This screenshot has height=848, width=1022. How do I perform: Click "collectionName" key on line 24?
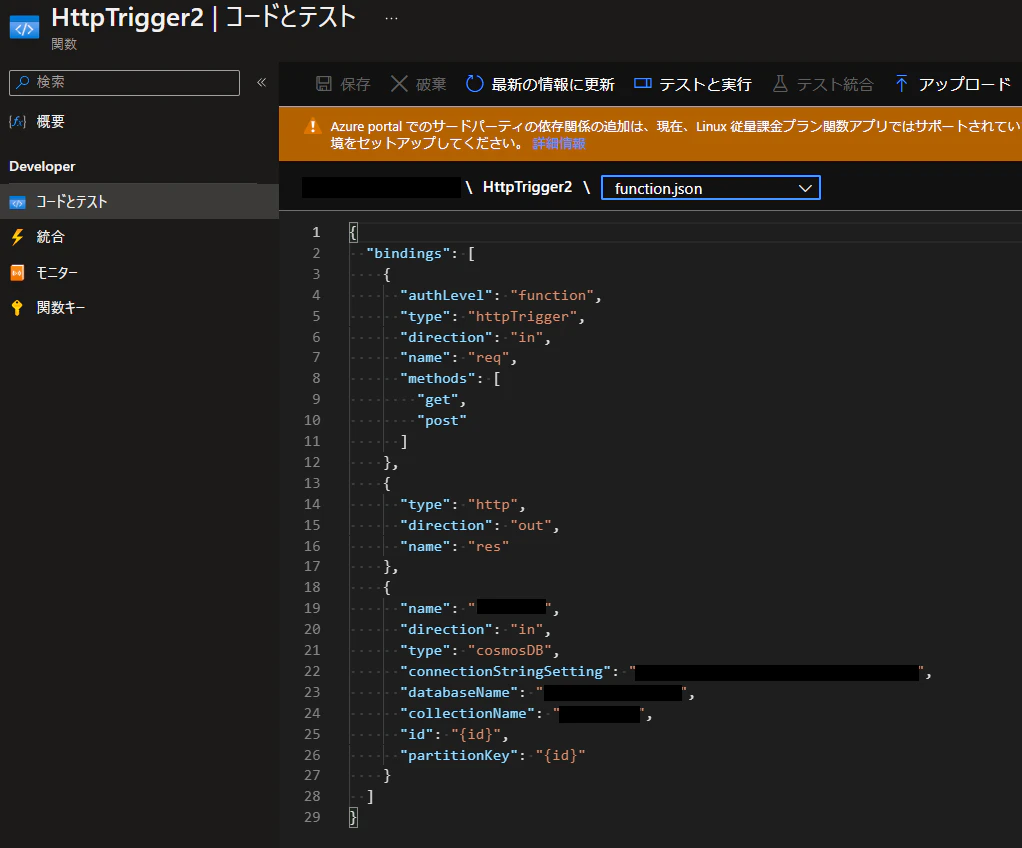coord(467,713)
